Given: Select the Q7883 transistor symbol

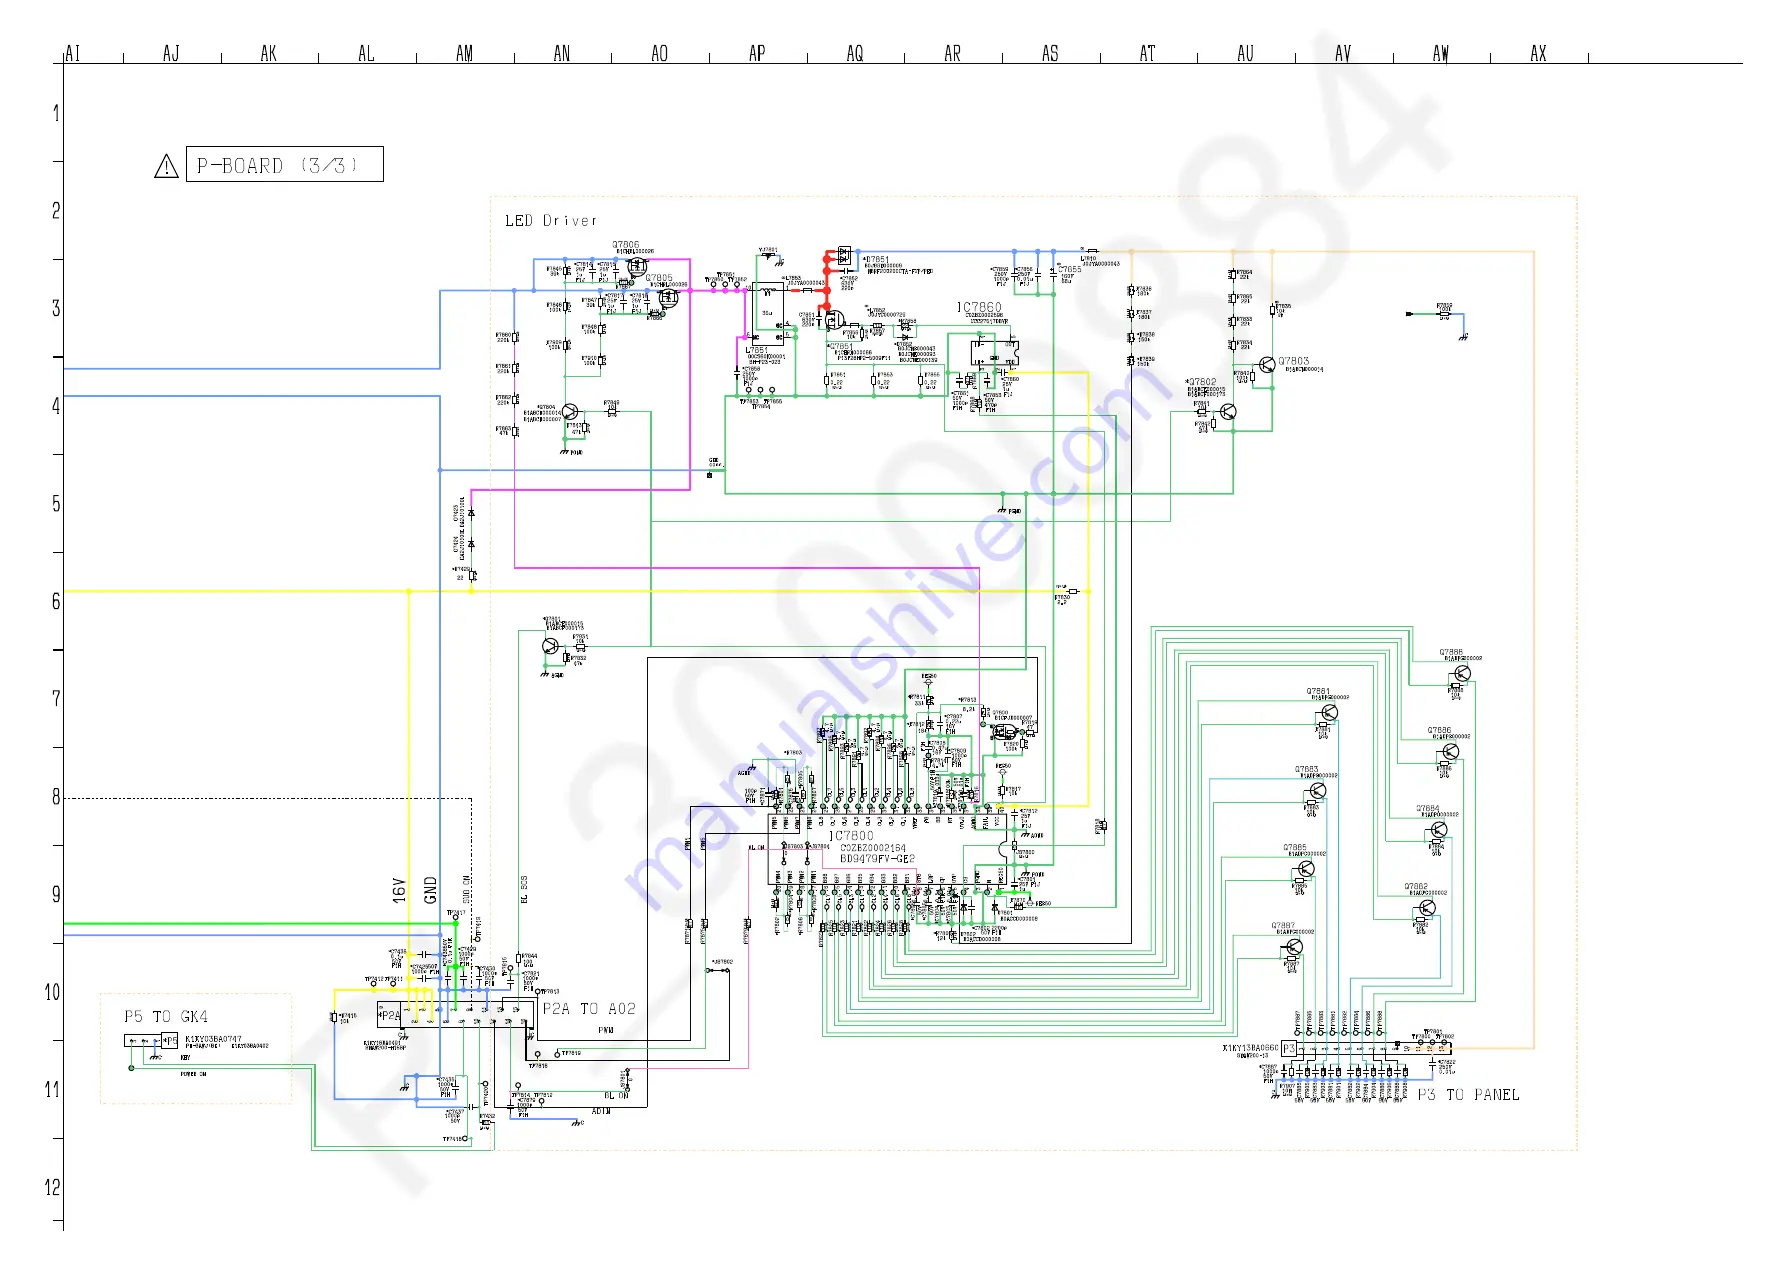Looking at the screenshot, I should tap(1318, 791).
